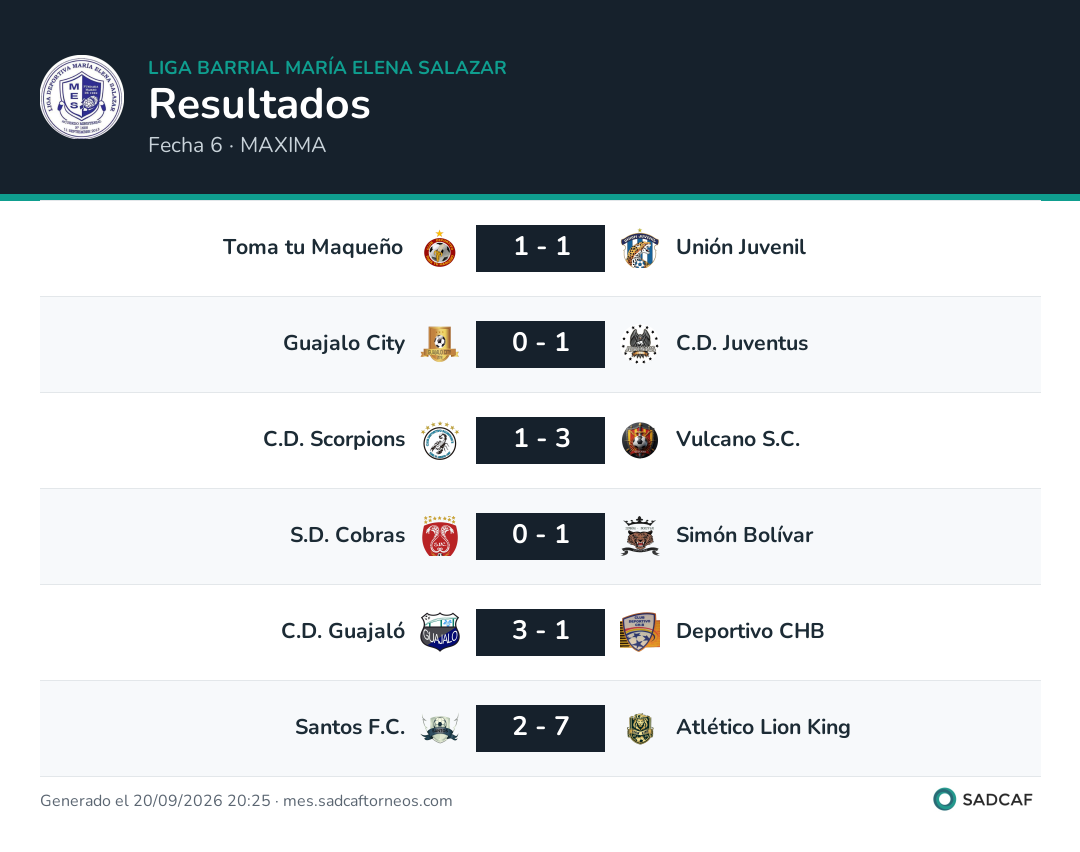Select the S.D. Cobras red badge

[x=439, y=536]
